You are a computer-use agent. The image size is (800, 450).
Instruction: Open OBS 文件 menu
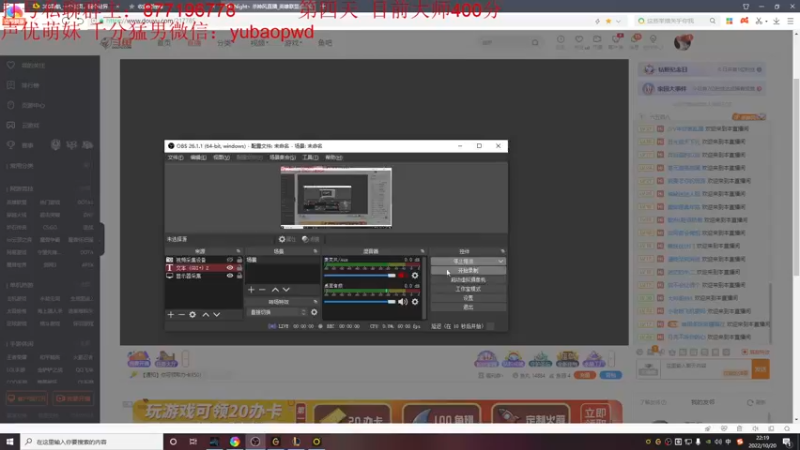coord(175,158)
